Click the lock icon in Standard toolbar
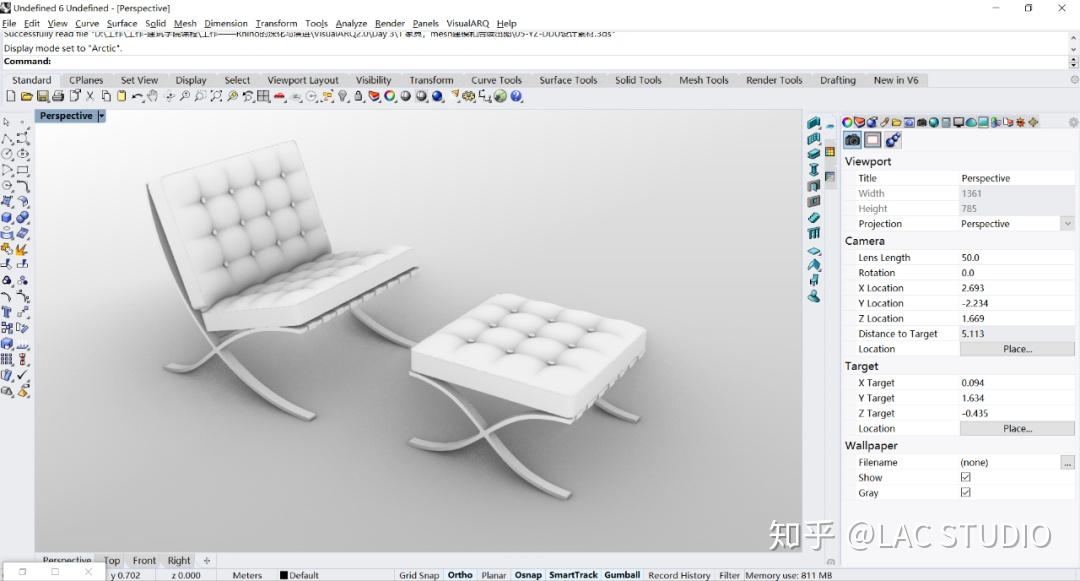 coord(359,96)
